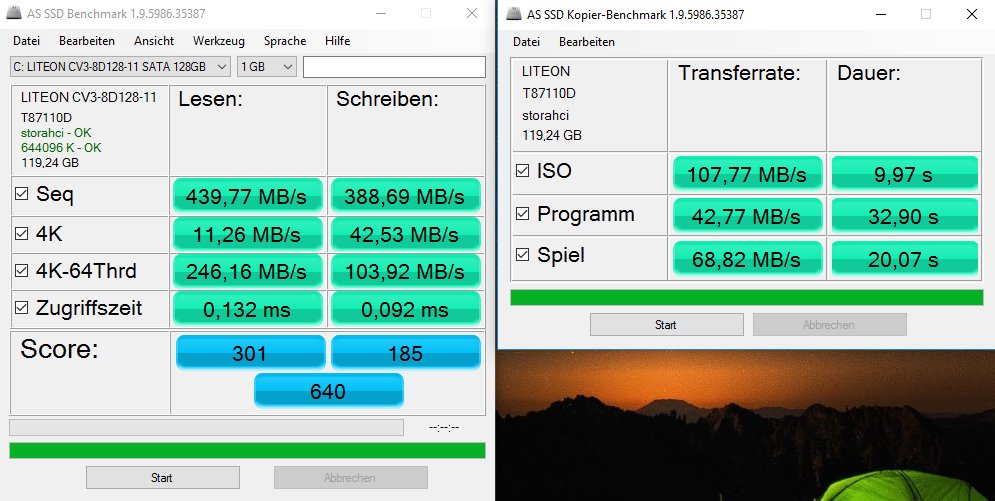
Task: Click the 119,24 GB text in Kopier-Benchmark
Action: point(551,135)
